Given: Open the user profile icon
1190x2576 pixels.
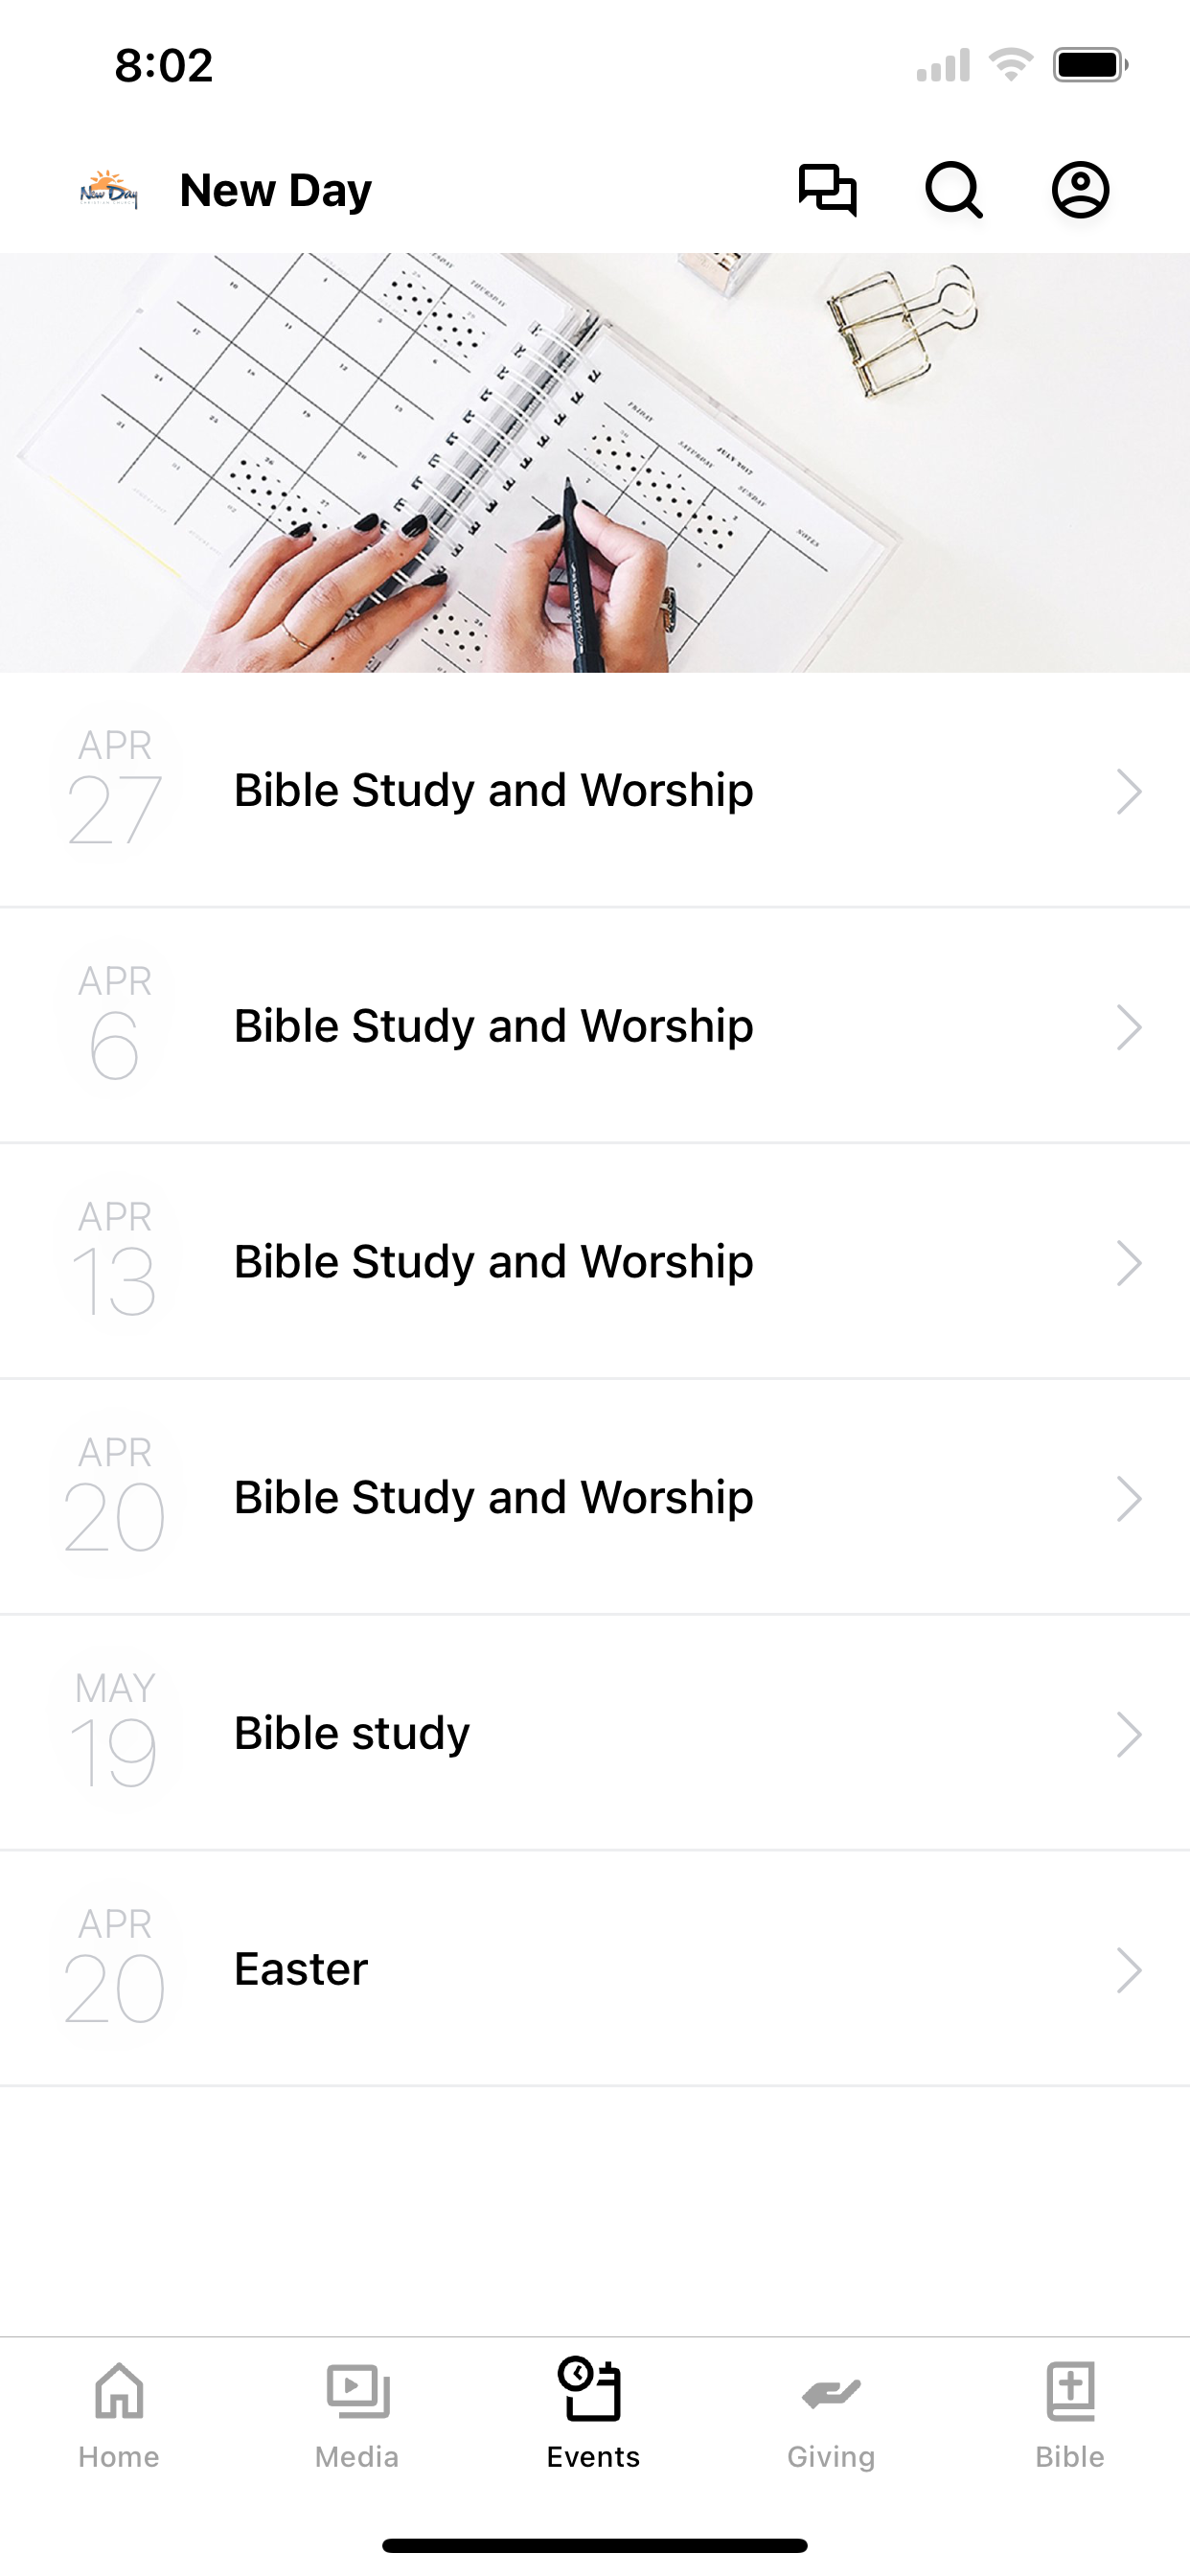Looking at the screenshot, I should pyautogui.click(x=1080, y=190).
